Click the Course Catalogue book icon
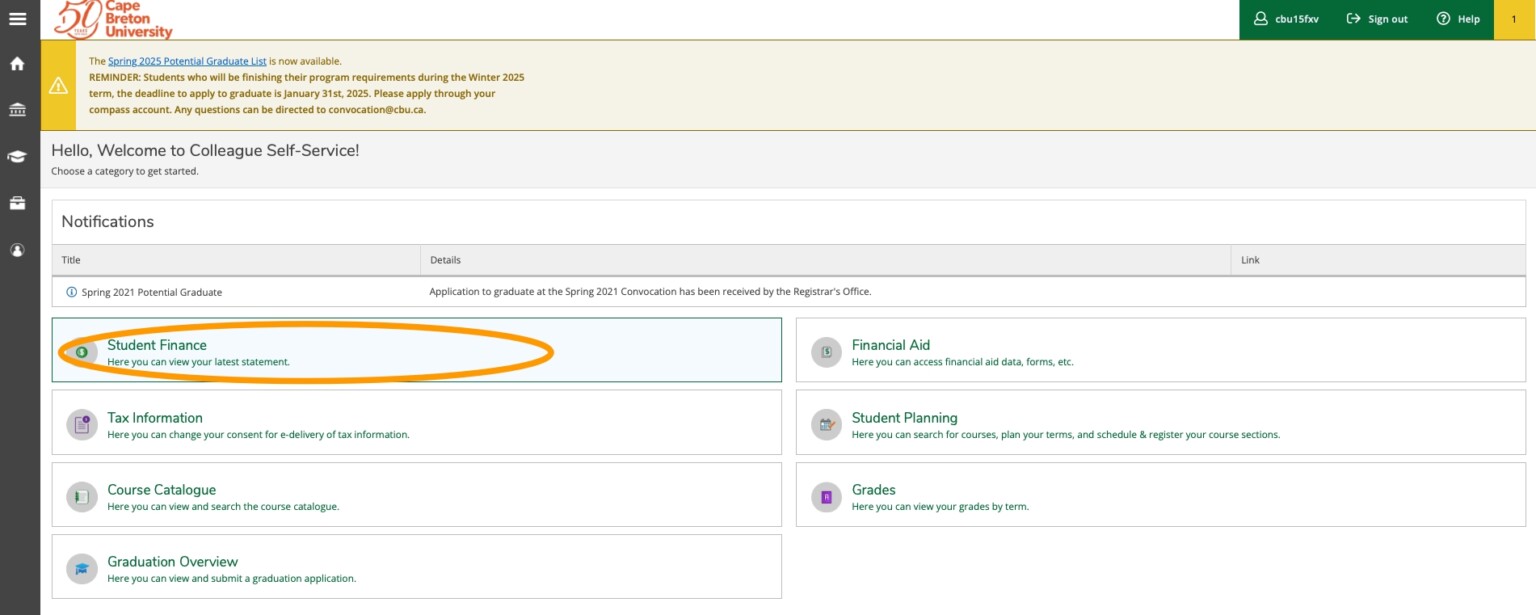 (x=82, y=497)
